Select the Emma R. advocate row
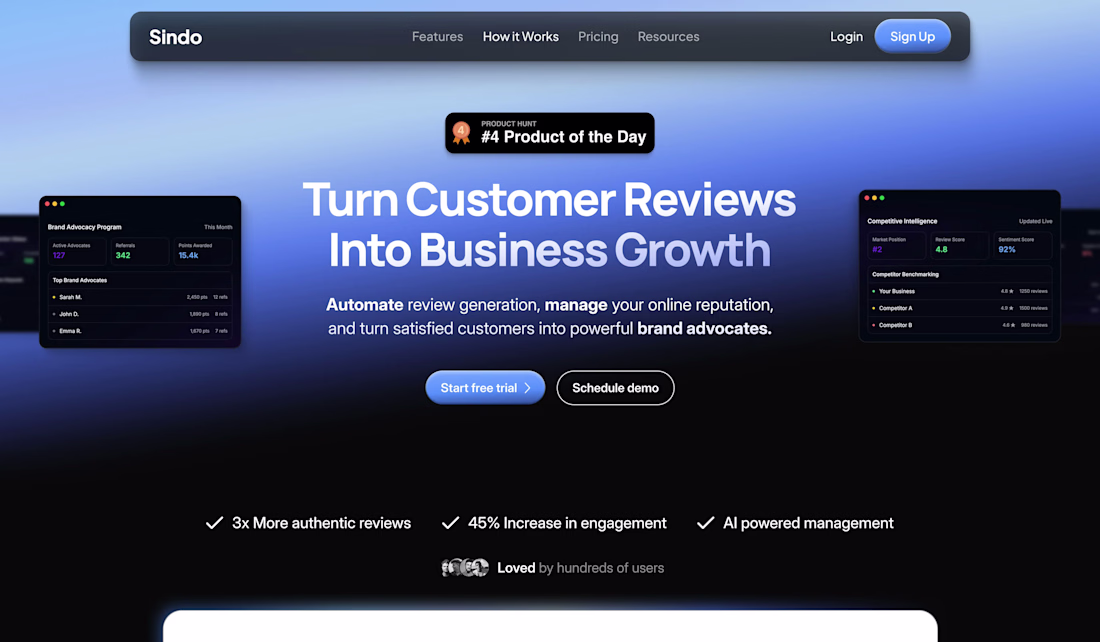The height and width of the screenshot is (642, 1100). point(140,330)
